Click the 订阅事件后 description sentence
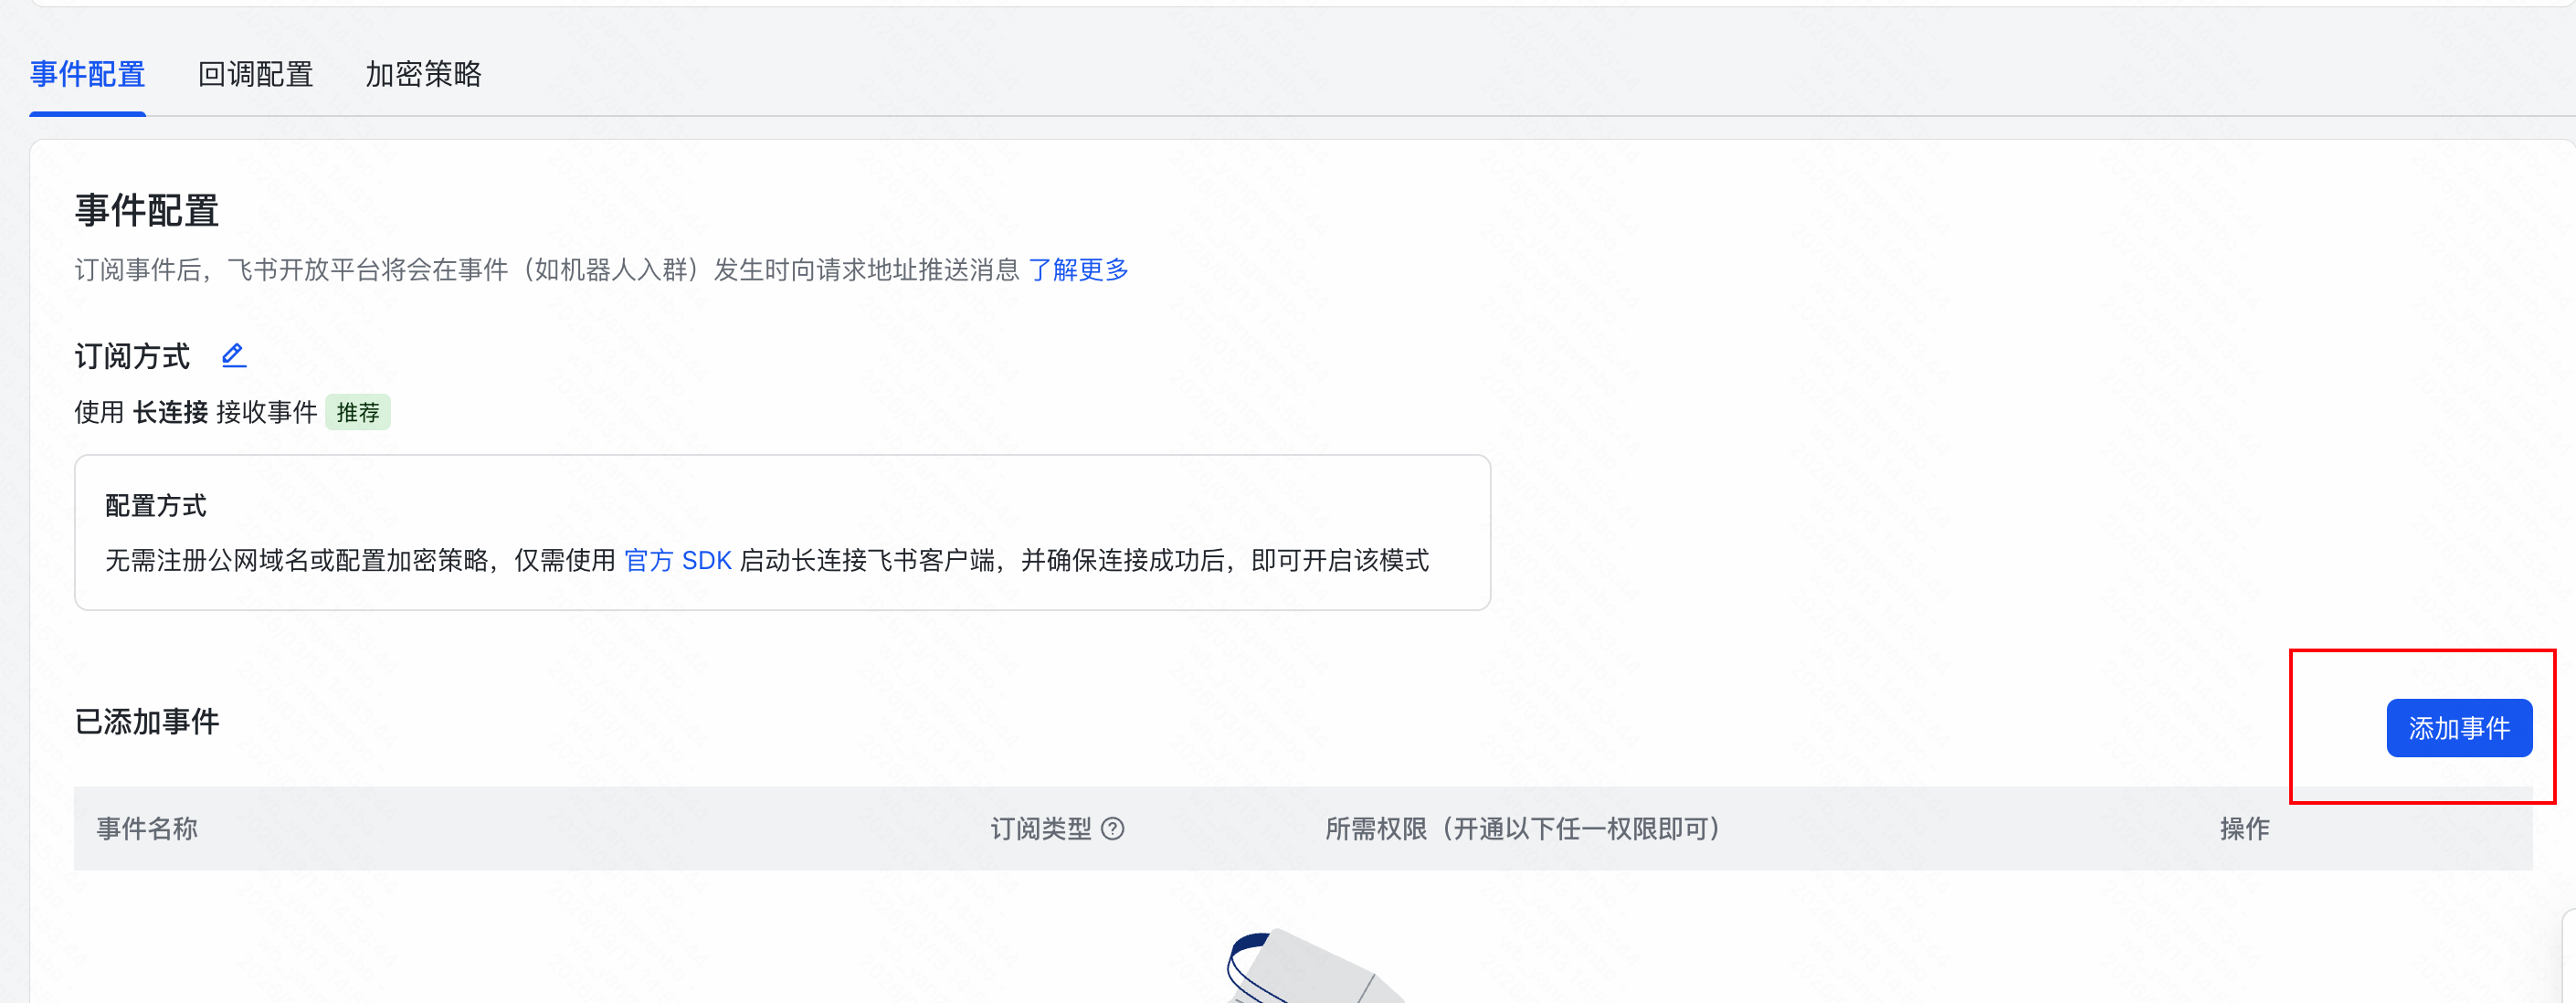This screenshot has height=1003, width=2576. pyautogui.click(x=546, y=269)
